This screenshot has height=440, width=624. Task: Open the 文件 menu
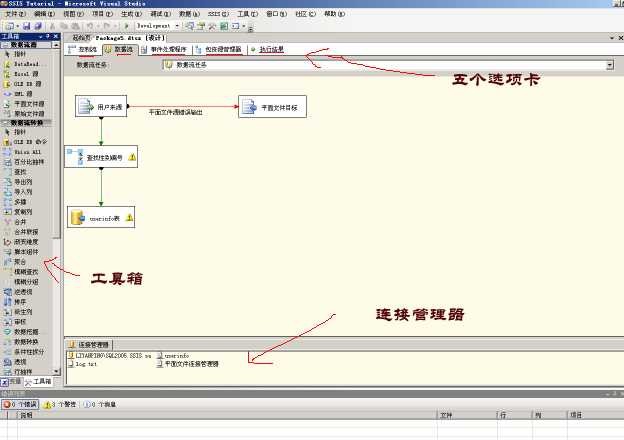(15, 14)
